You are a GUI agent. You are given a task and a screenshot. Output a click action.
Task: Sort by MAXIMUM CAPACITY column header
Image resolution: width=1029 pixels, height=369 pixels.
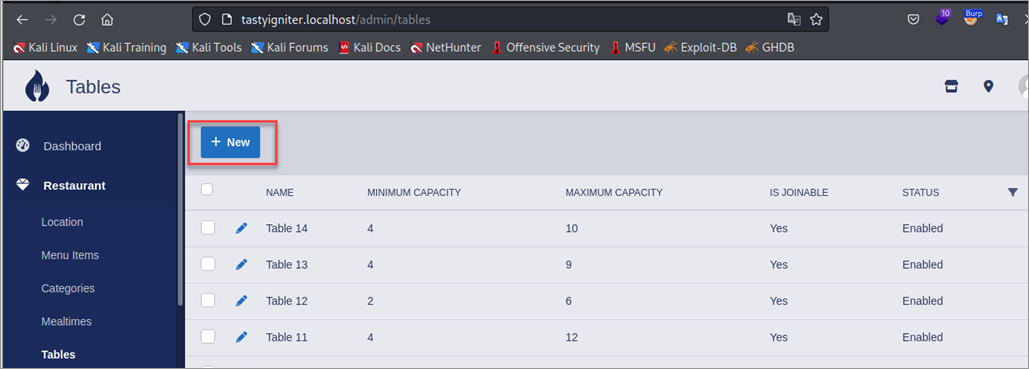tap(614, 192)
